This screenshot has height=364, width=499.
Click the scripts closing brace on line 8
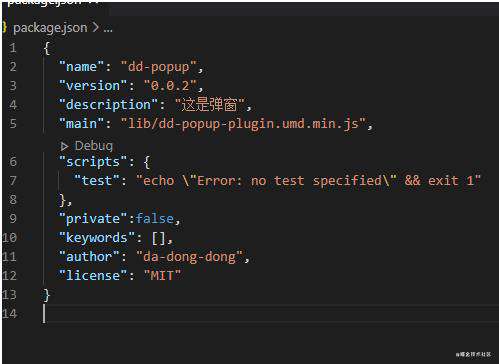tap(63, 200)
